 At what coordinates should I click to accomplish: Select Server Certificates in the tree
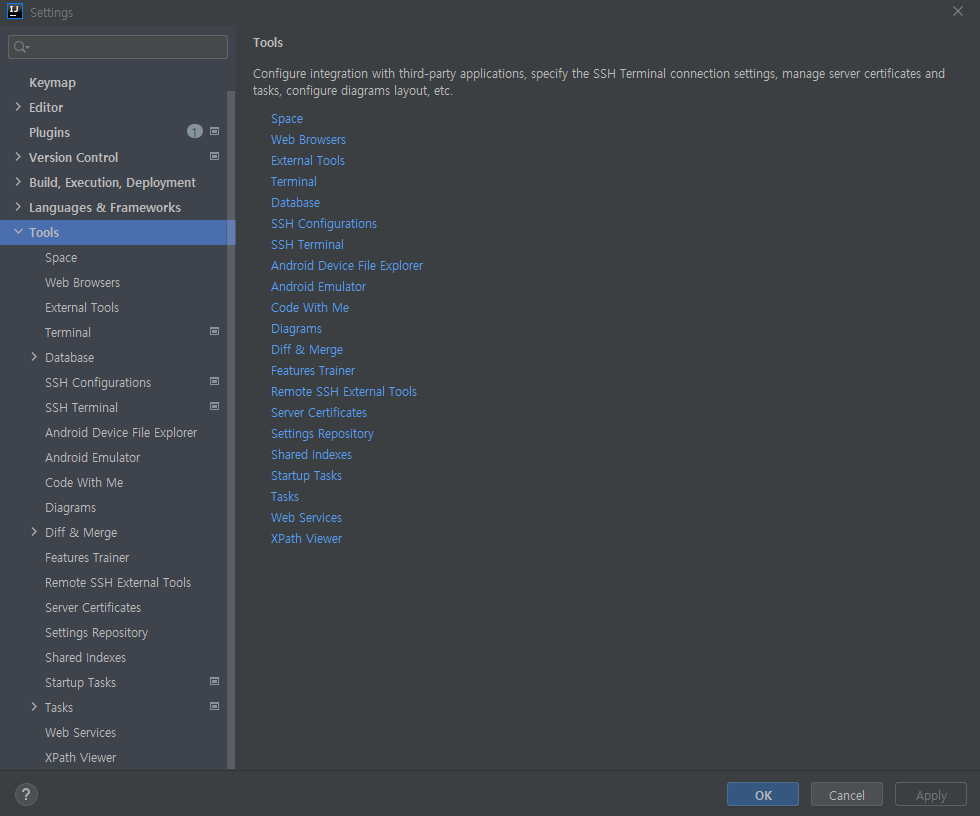(x=93, y=607)
